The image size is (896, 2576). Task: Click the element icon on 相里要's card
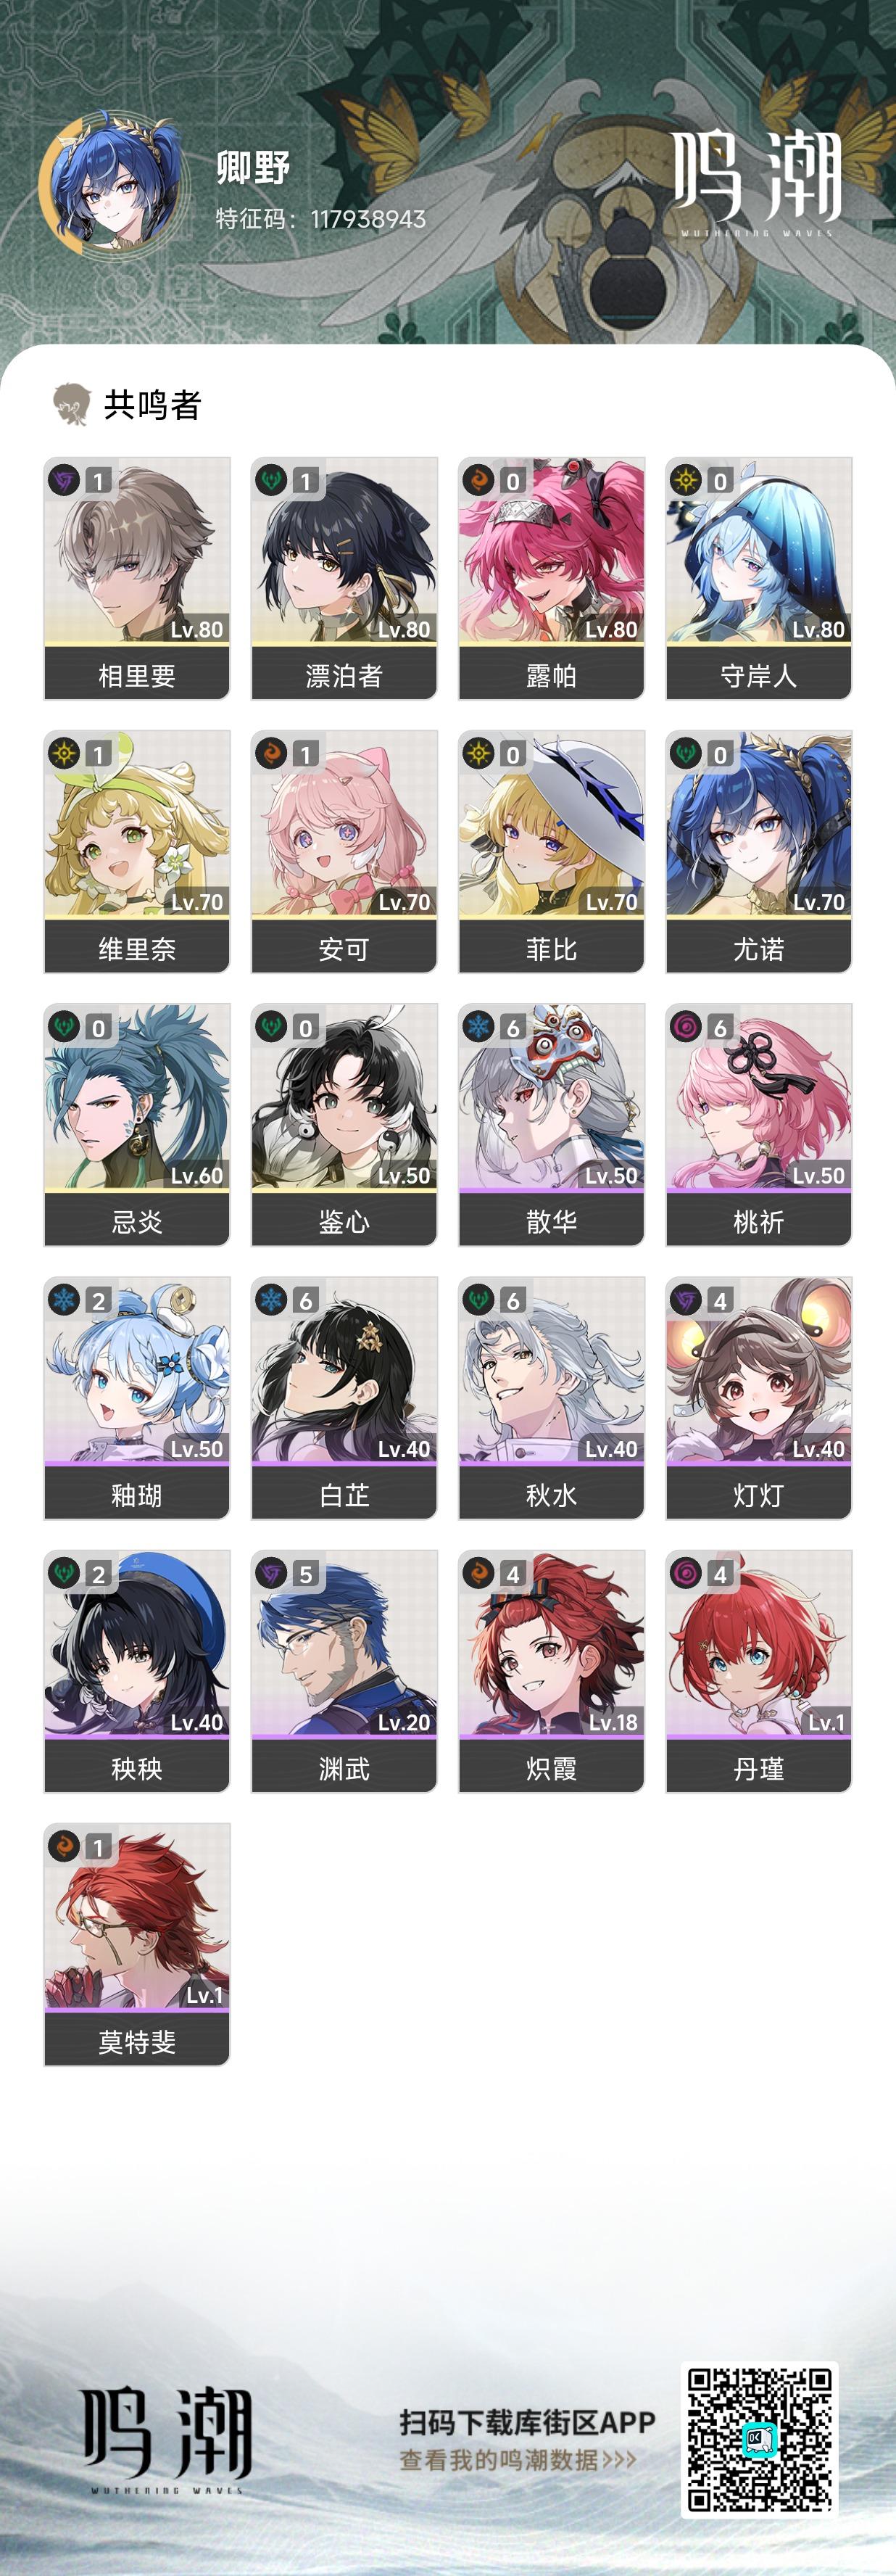click(x=64, y=480)
